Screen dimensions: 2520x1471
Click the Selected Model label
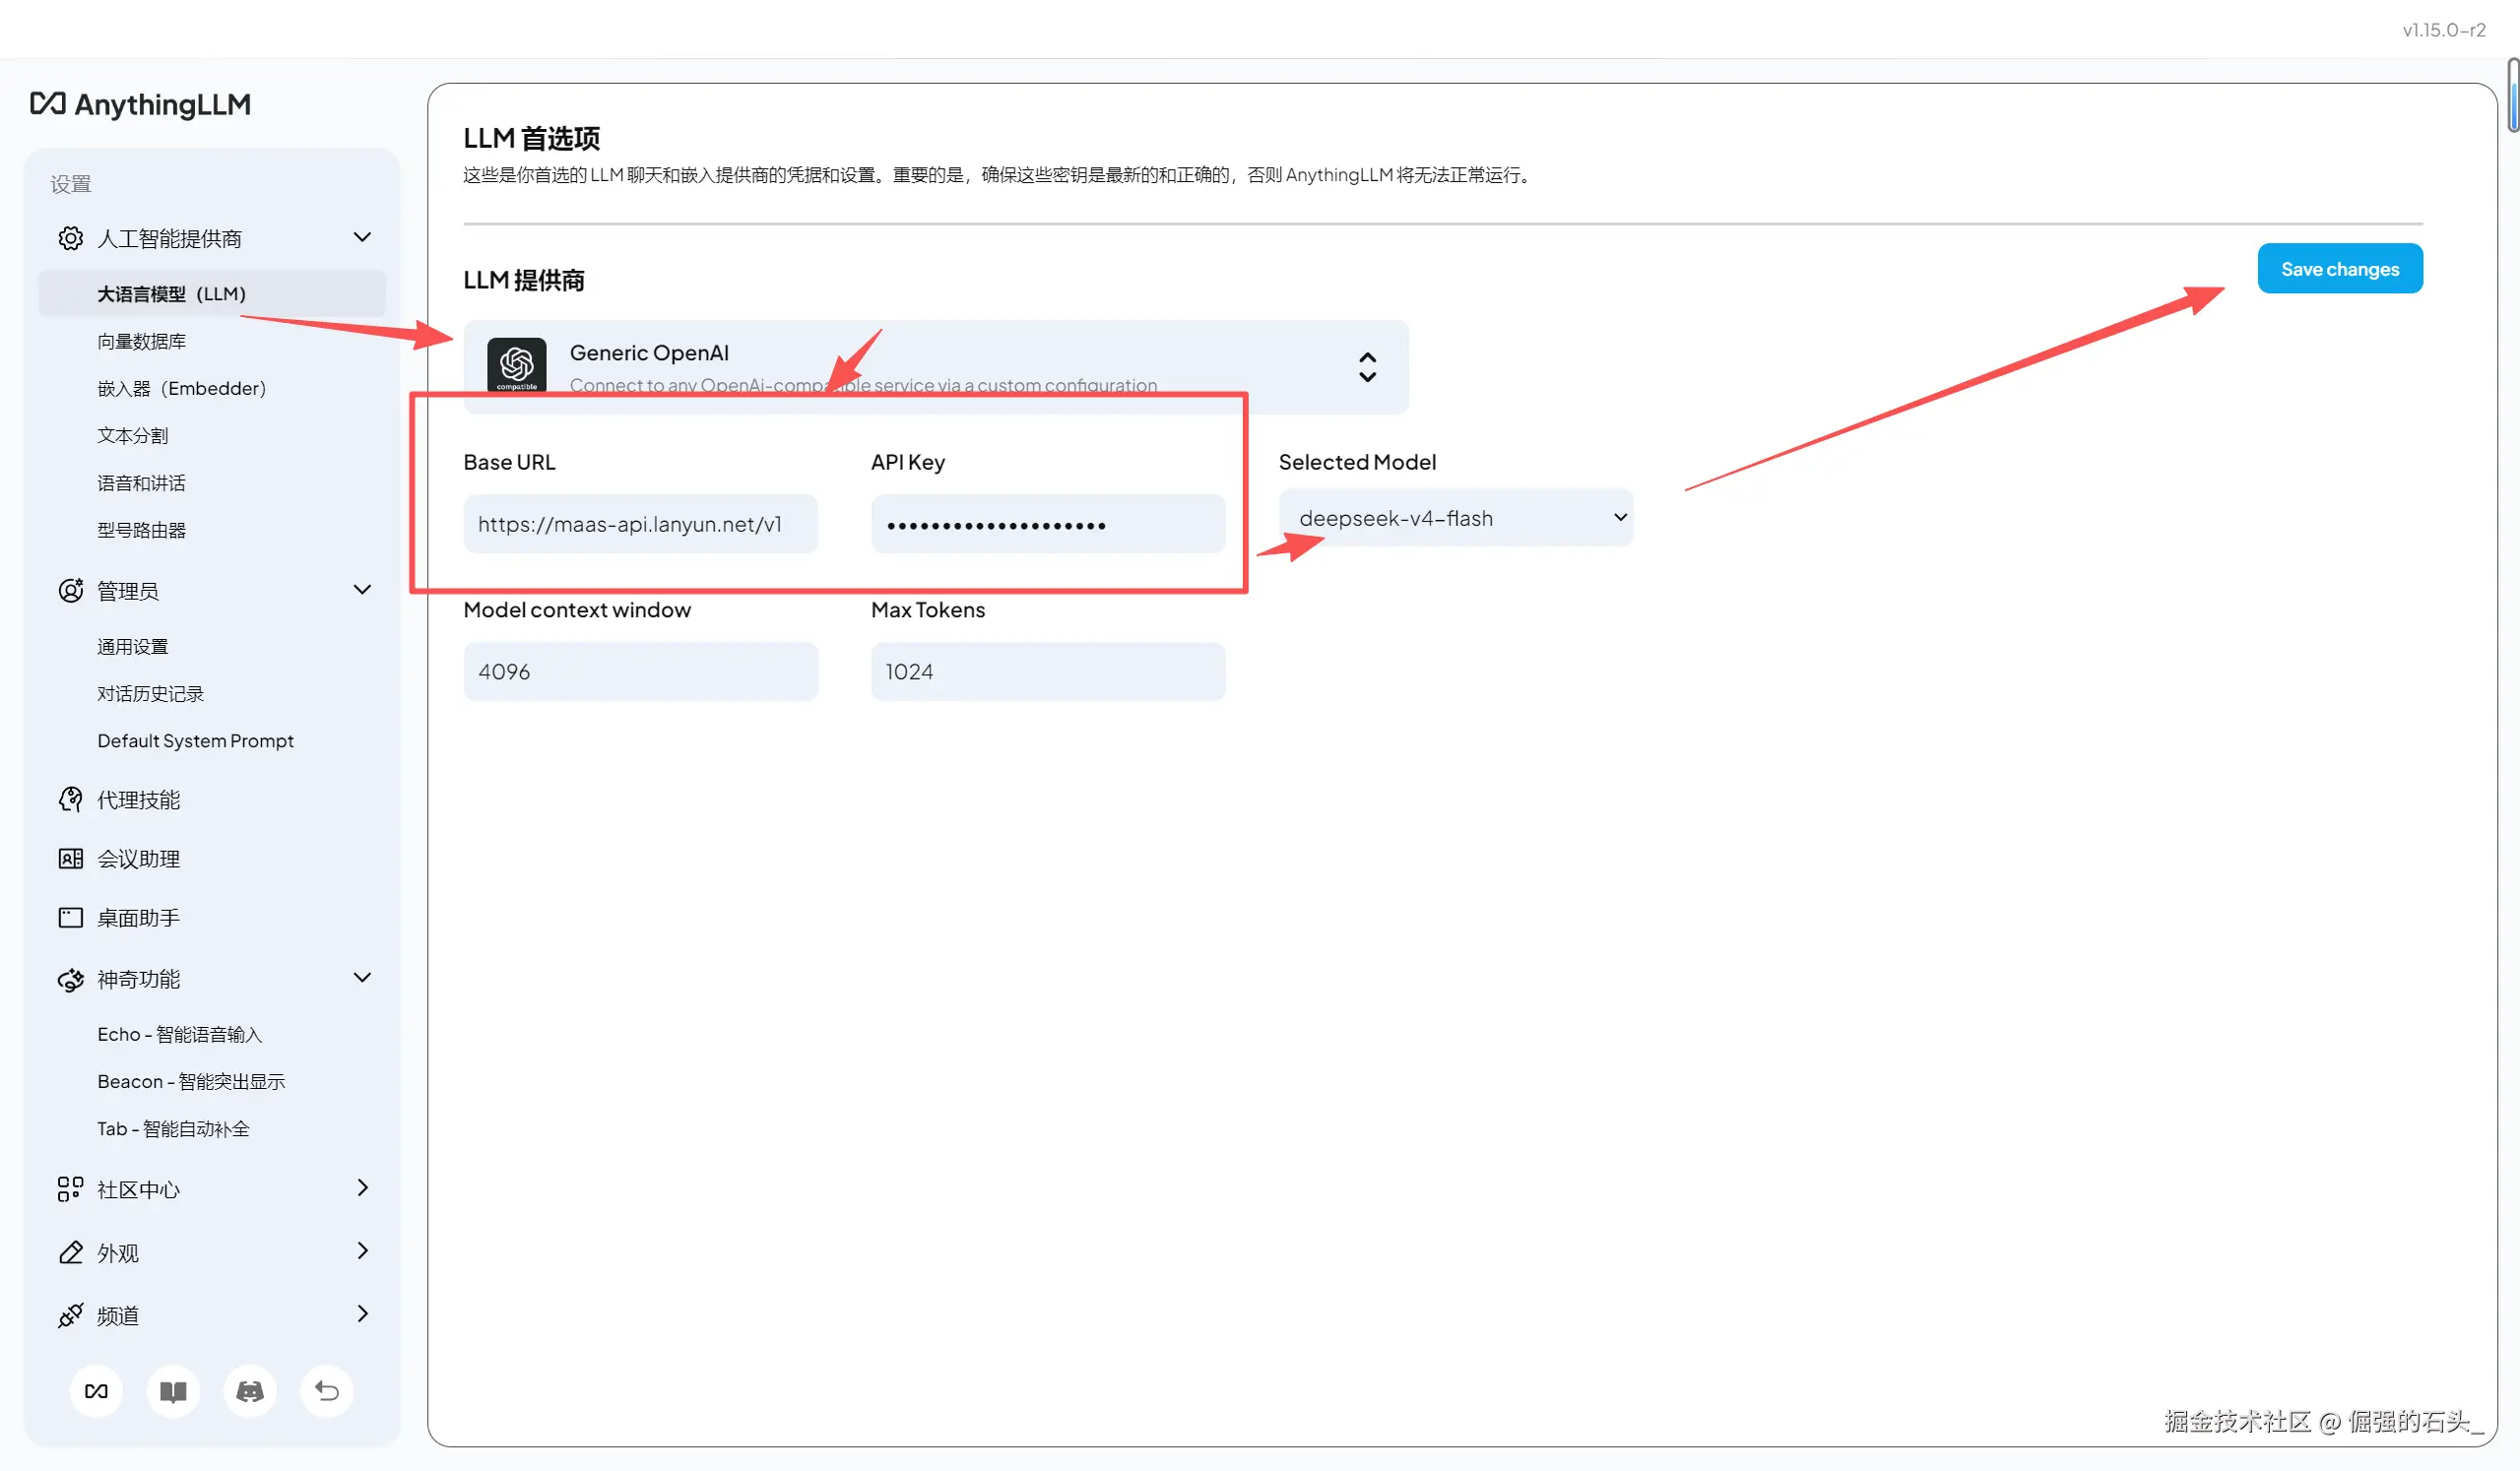click(1357, 461)
